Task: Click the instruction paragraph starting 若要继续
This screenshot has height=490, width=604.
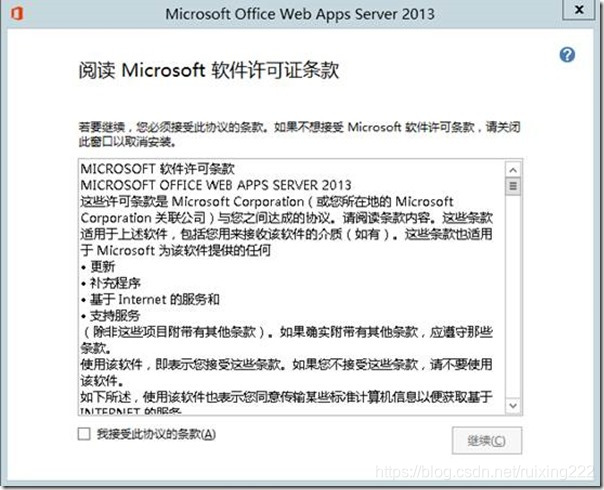Action: [x=300, y=134]
